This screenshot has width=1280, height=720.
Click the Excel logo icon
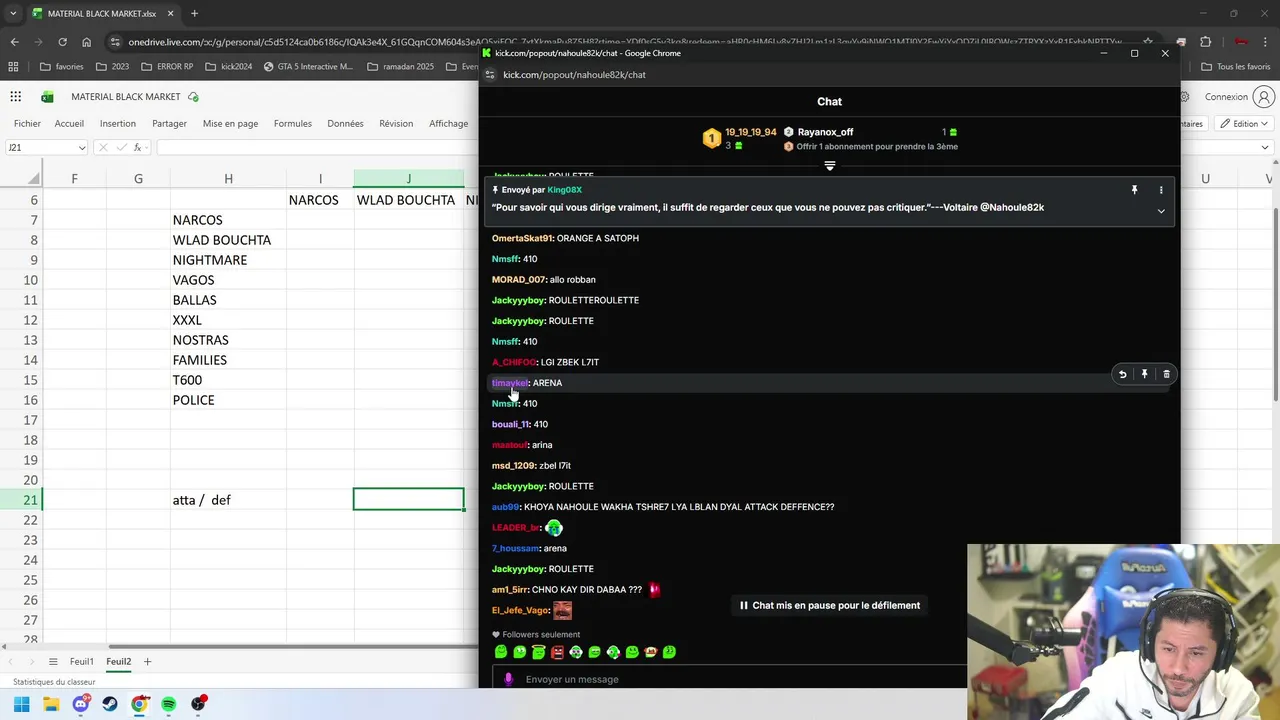coord(47,97)
